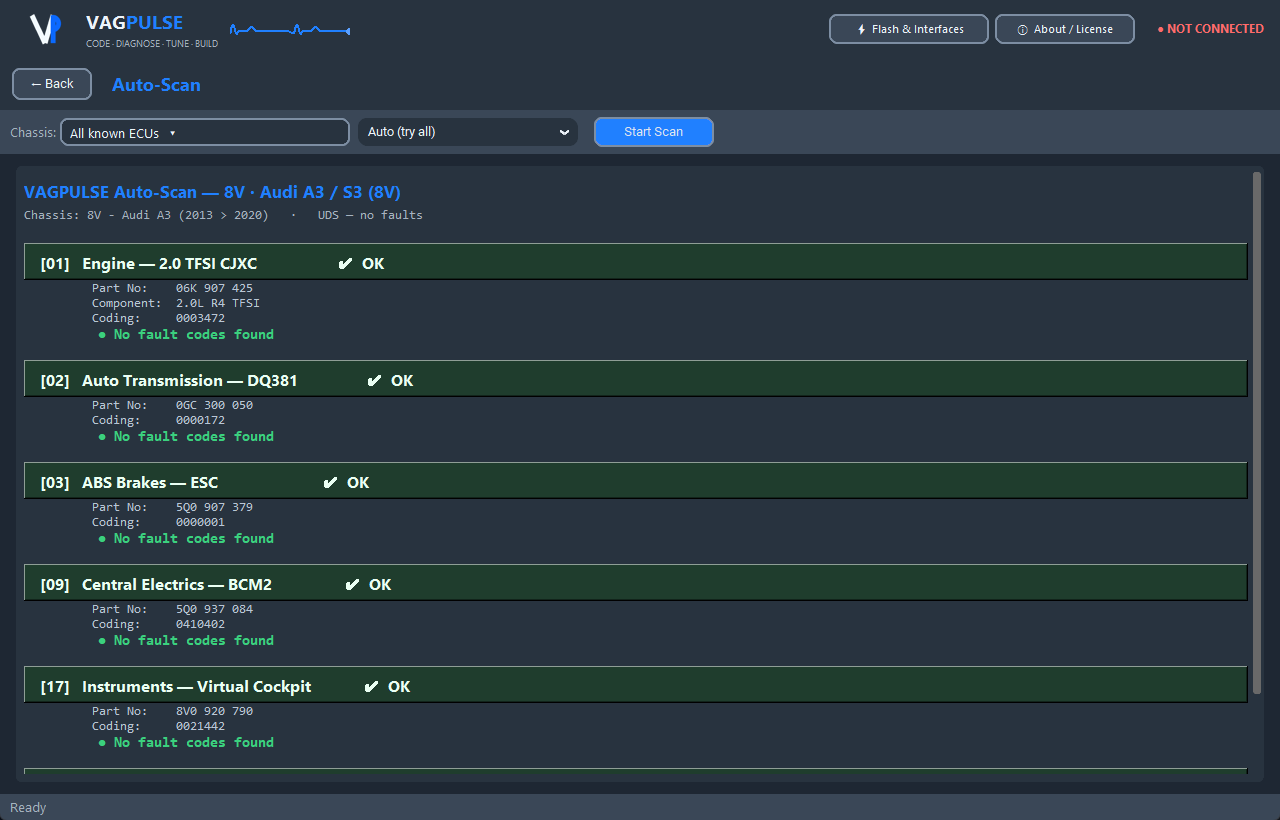Screen dimensions: 1280x820
Task: Select the [01] Engine 2.0 TFSI CJXC header
Action: (x=636, y=262)
